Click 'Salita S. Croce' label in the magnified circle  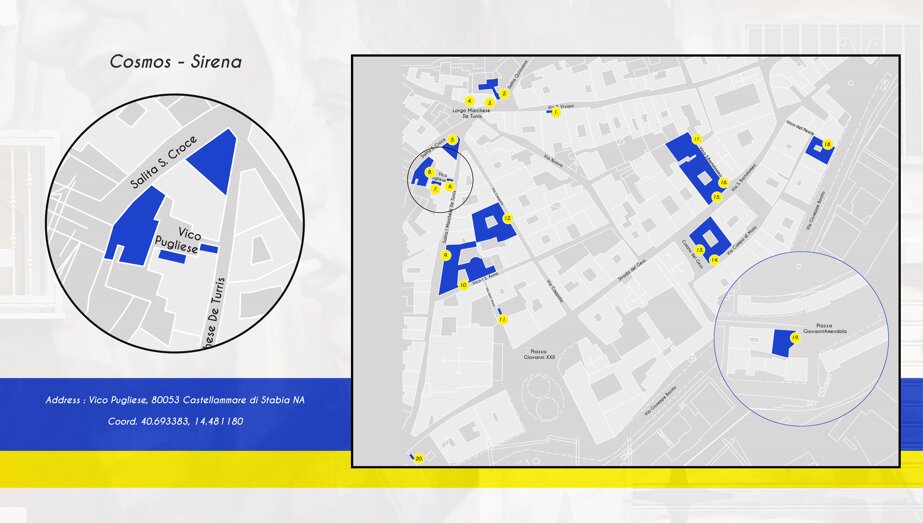(164, 163)
